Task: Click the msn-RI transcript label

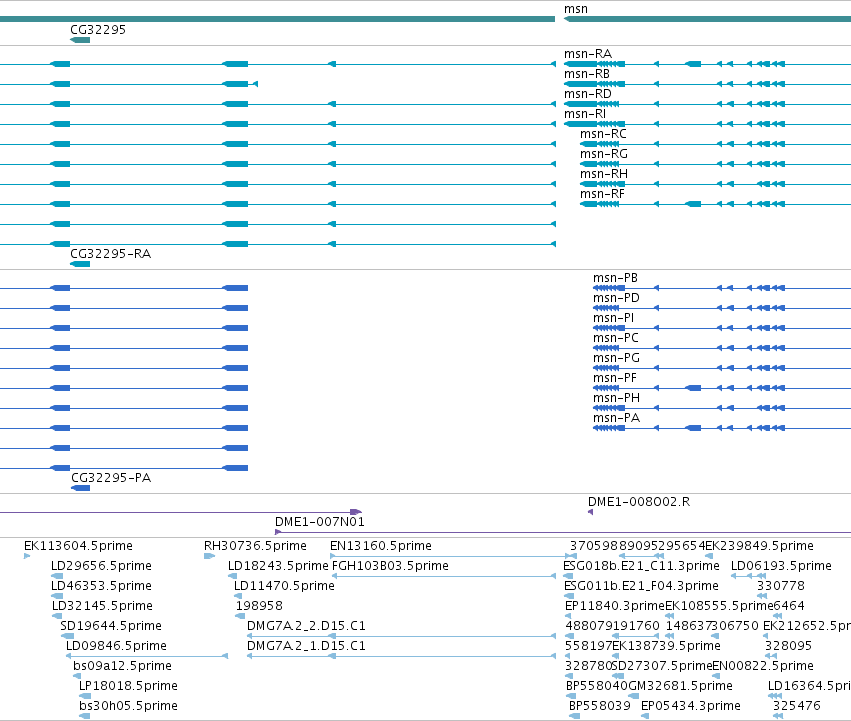Action: 585,114
